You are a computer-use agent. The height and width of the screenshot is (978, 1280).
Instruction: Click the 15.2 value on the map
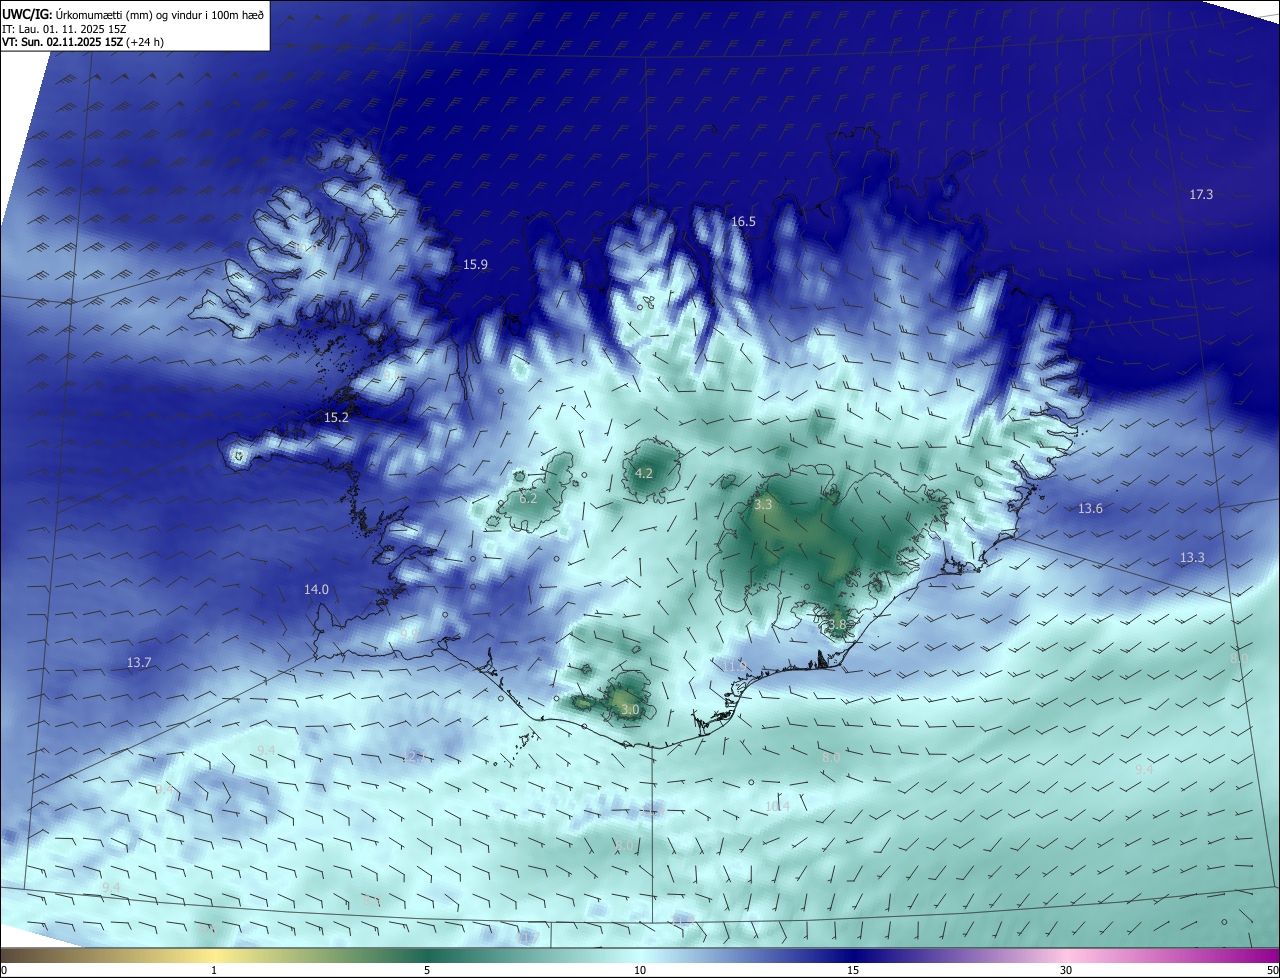336,418
